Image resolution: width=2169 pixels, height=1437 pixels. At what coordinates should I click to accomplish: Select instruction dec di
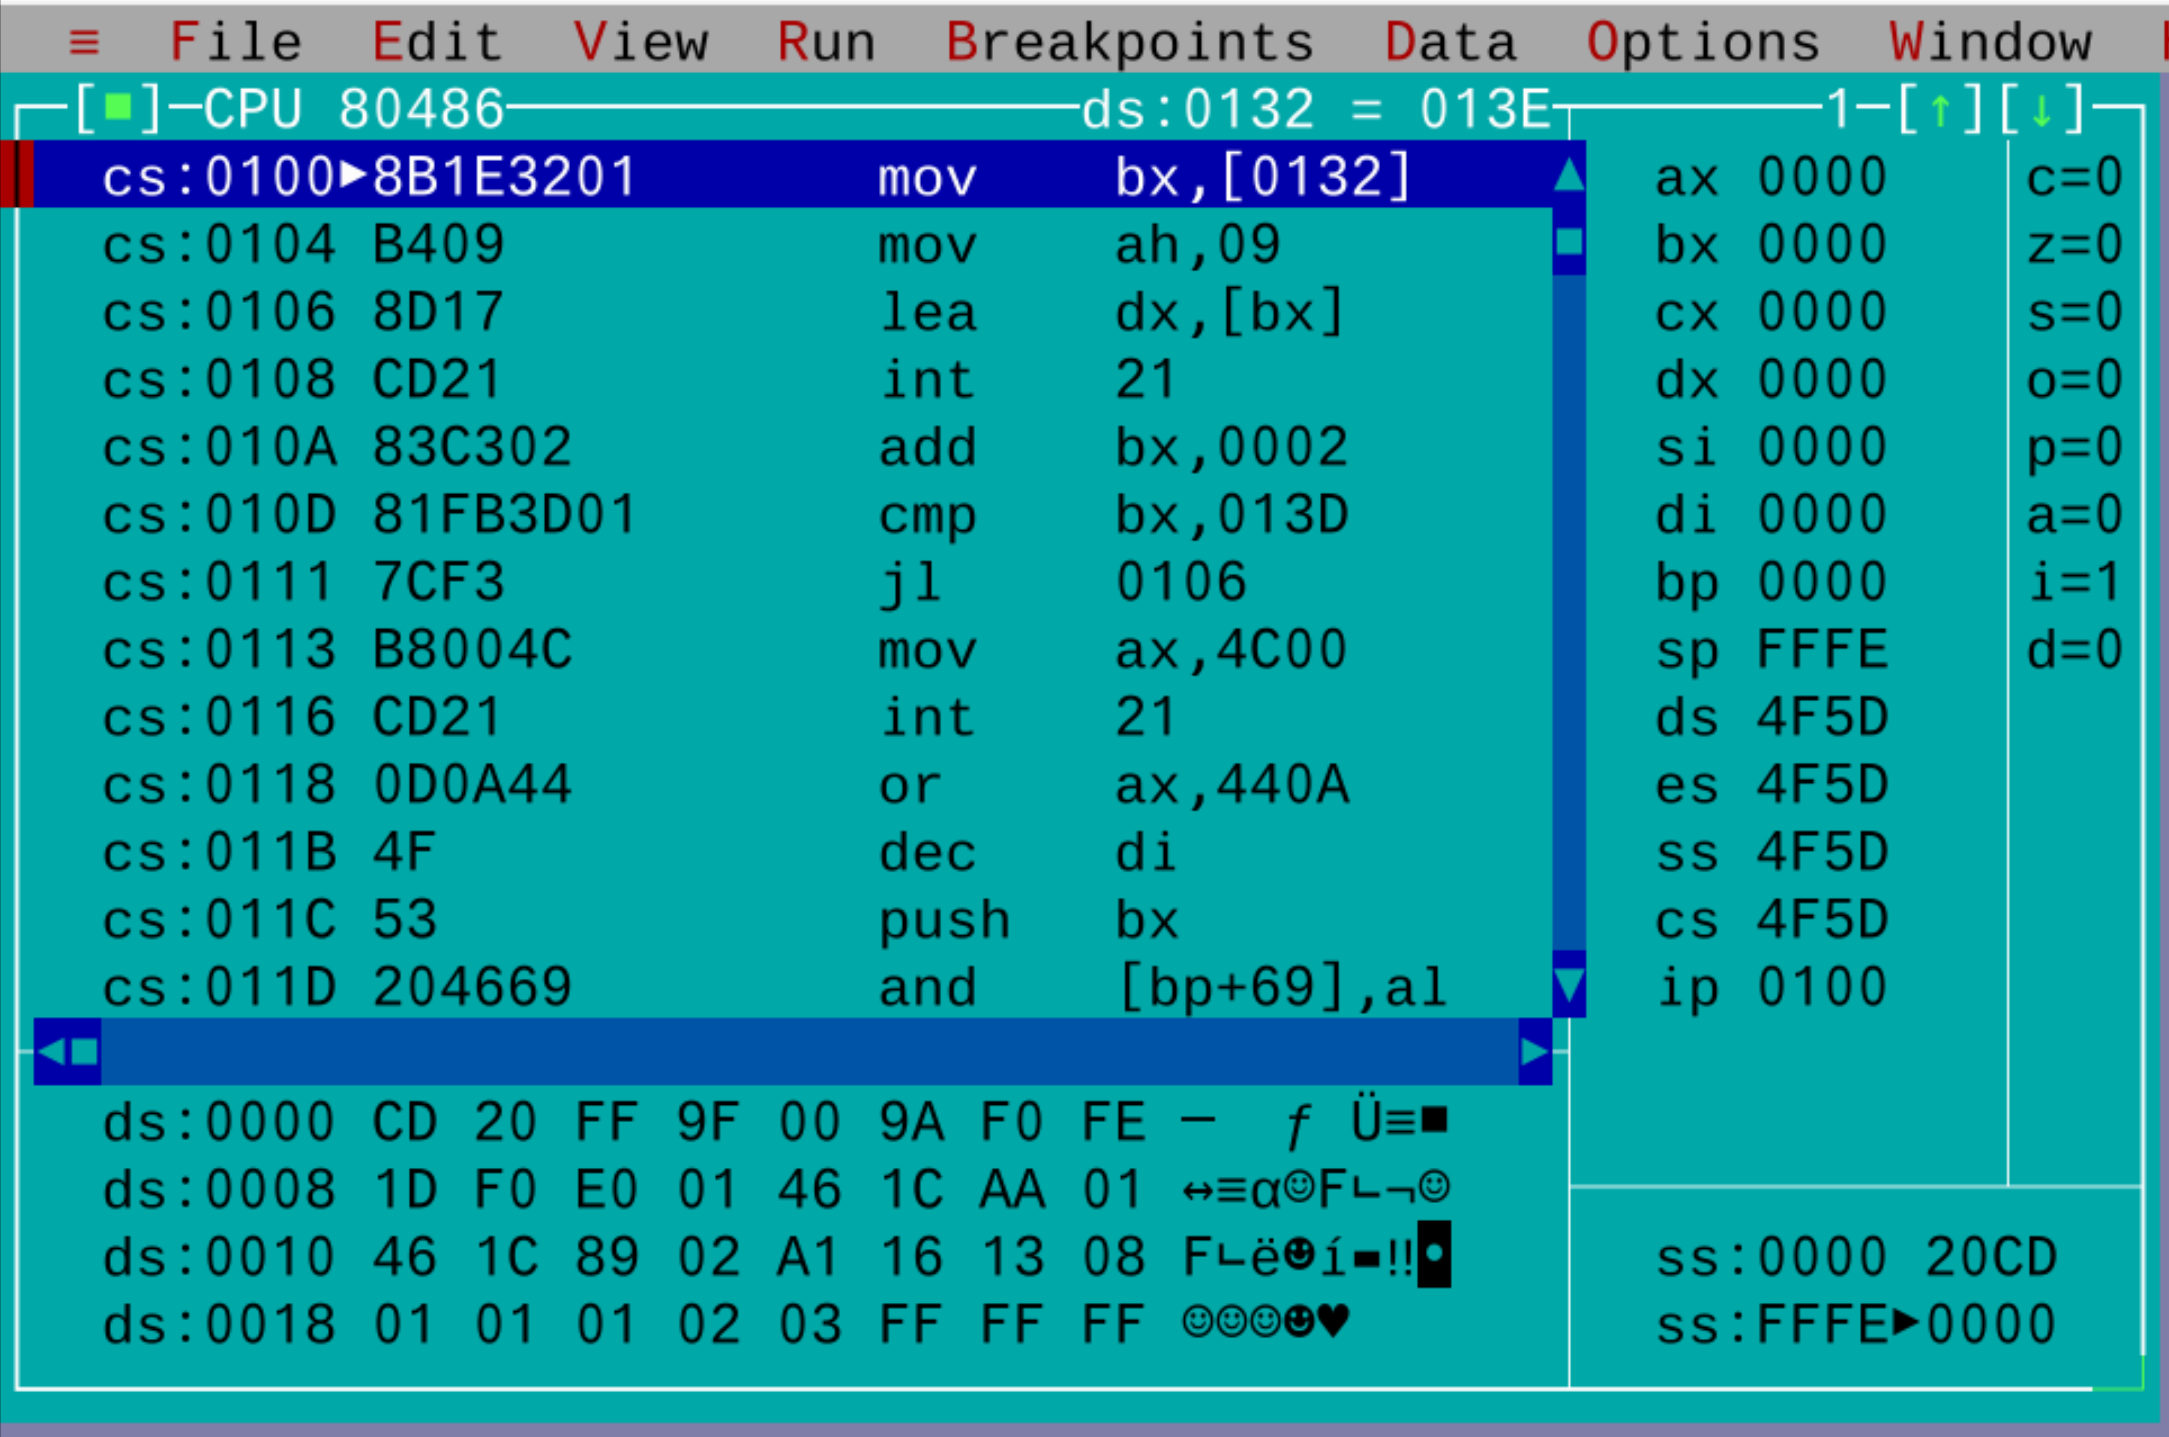(x=793, y=851)
